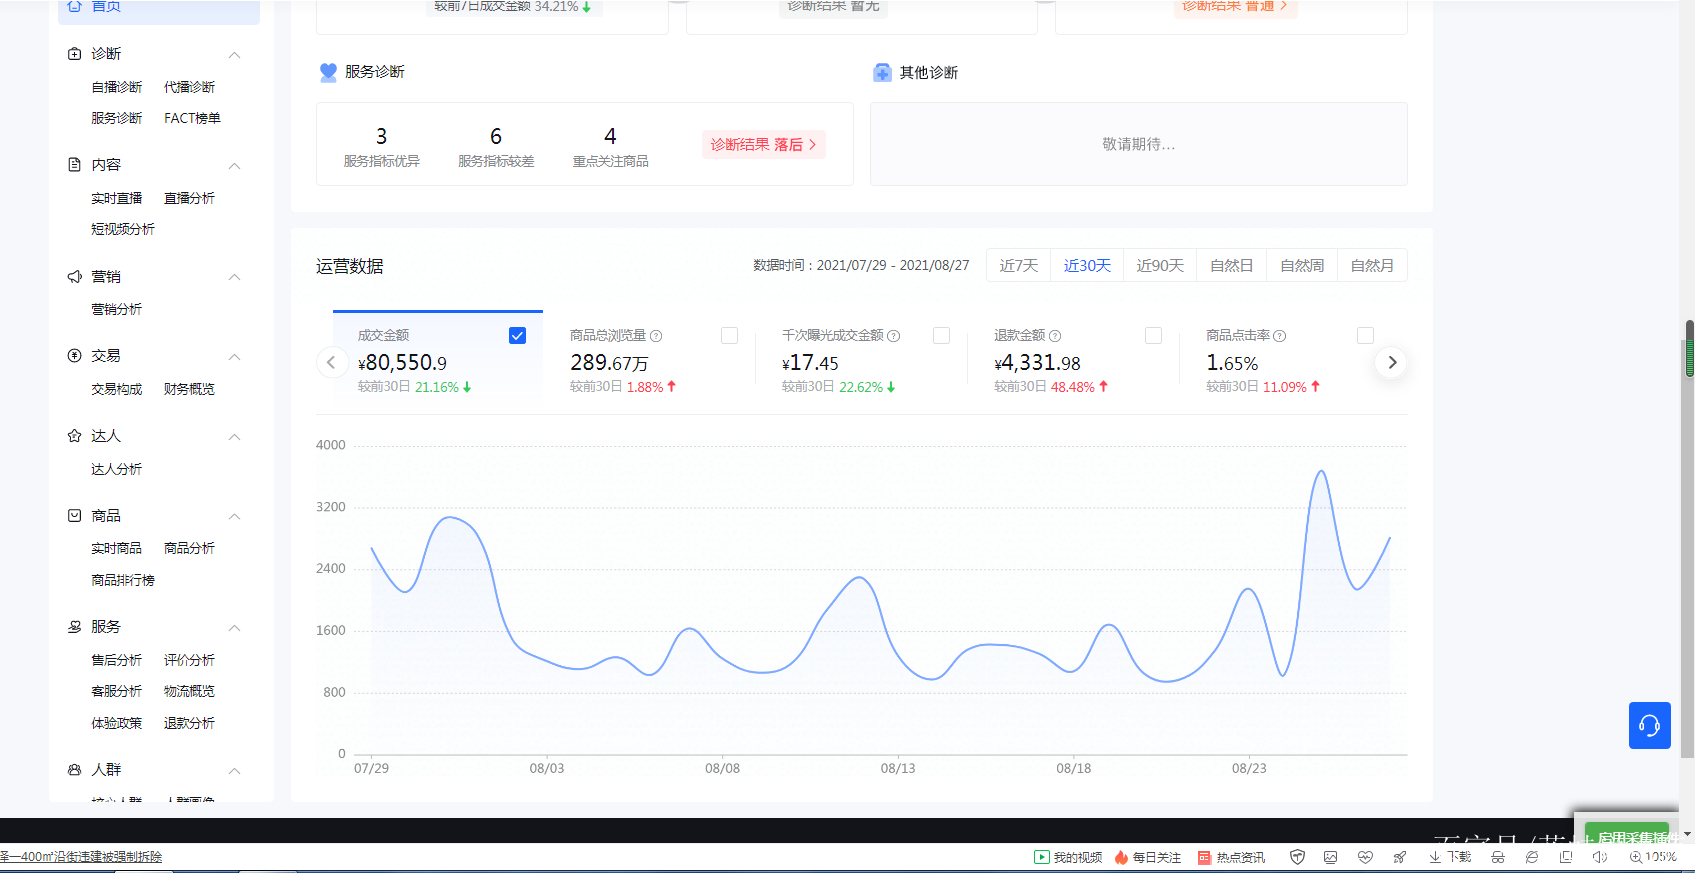Image resolution: width=1695 pixels, height=873 pixels.
Task: Click the browser shield security icon
Action: tap(1297, 857)
